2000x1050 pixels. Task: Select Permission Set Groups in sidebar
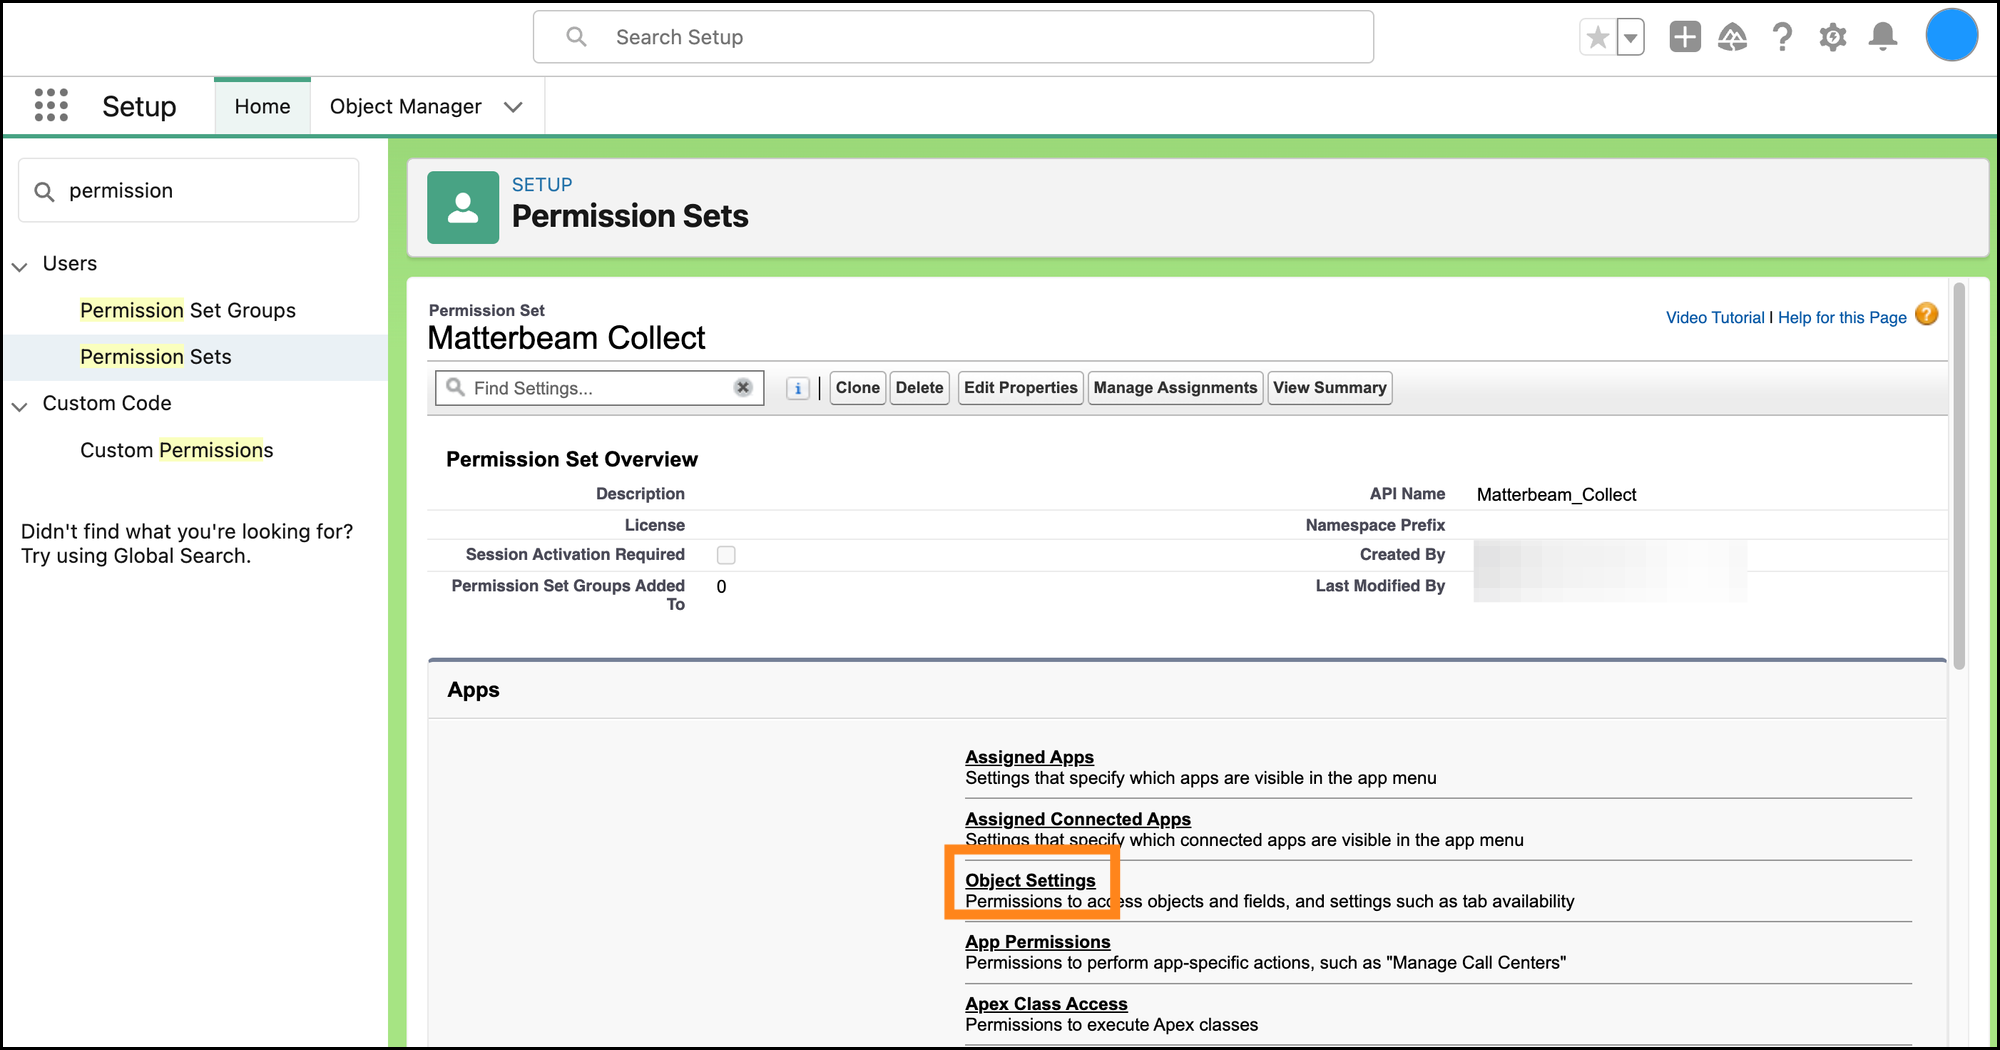click(188, 310)
